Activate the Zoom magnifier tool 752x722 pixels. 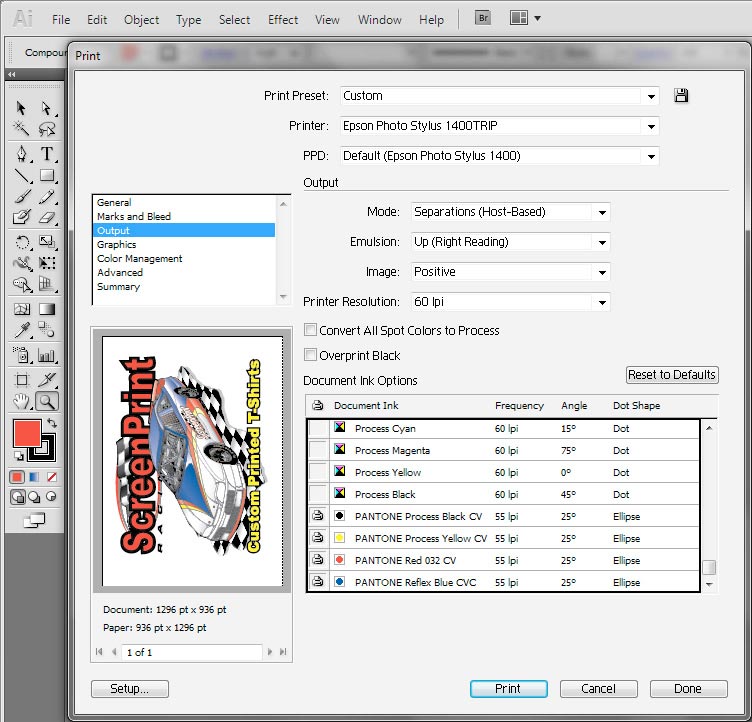pyautogui.click(x=46, y=402)
